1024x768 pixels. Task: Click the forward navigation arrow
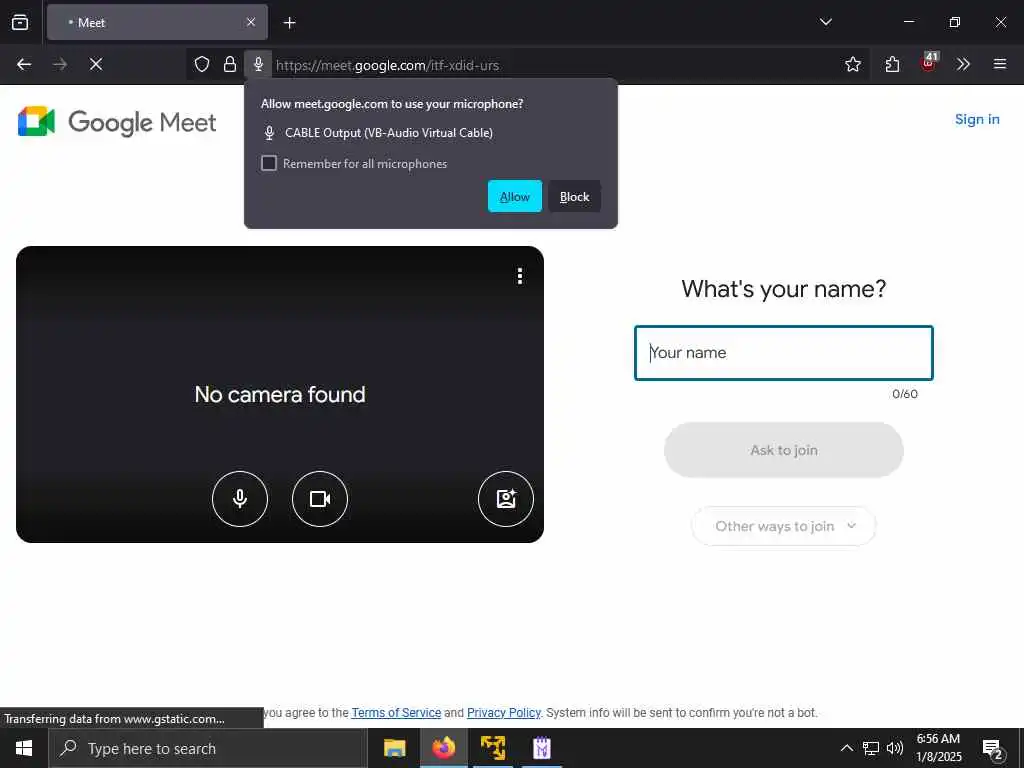point(59,64)
